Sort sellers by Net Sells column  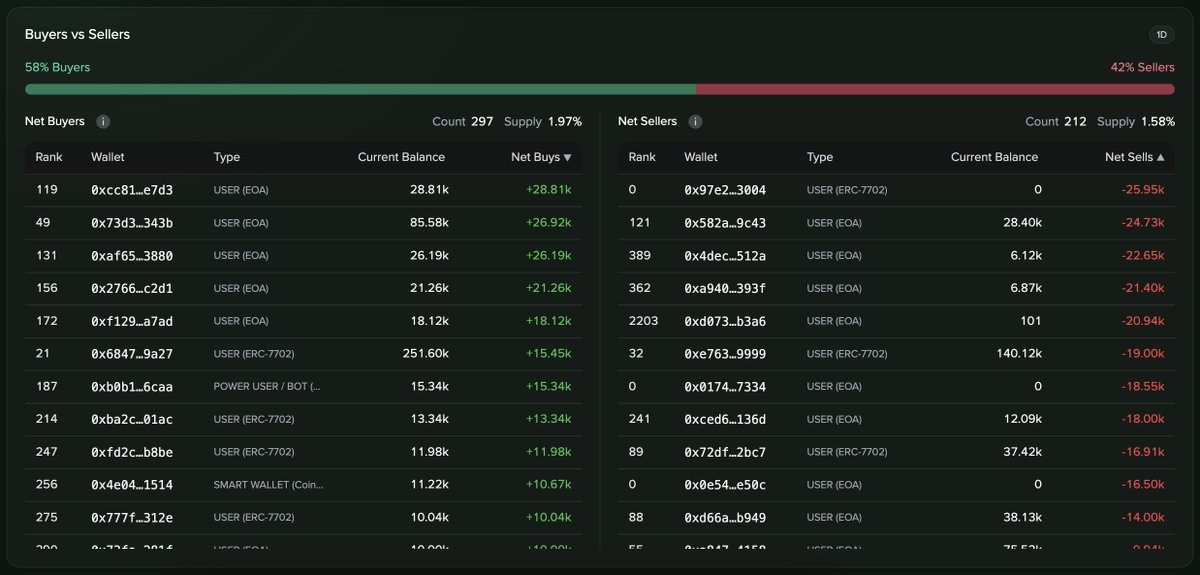(x=1135, y=157)
